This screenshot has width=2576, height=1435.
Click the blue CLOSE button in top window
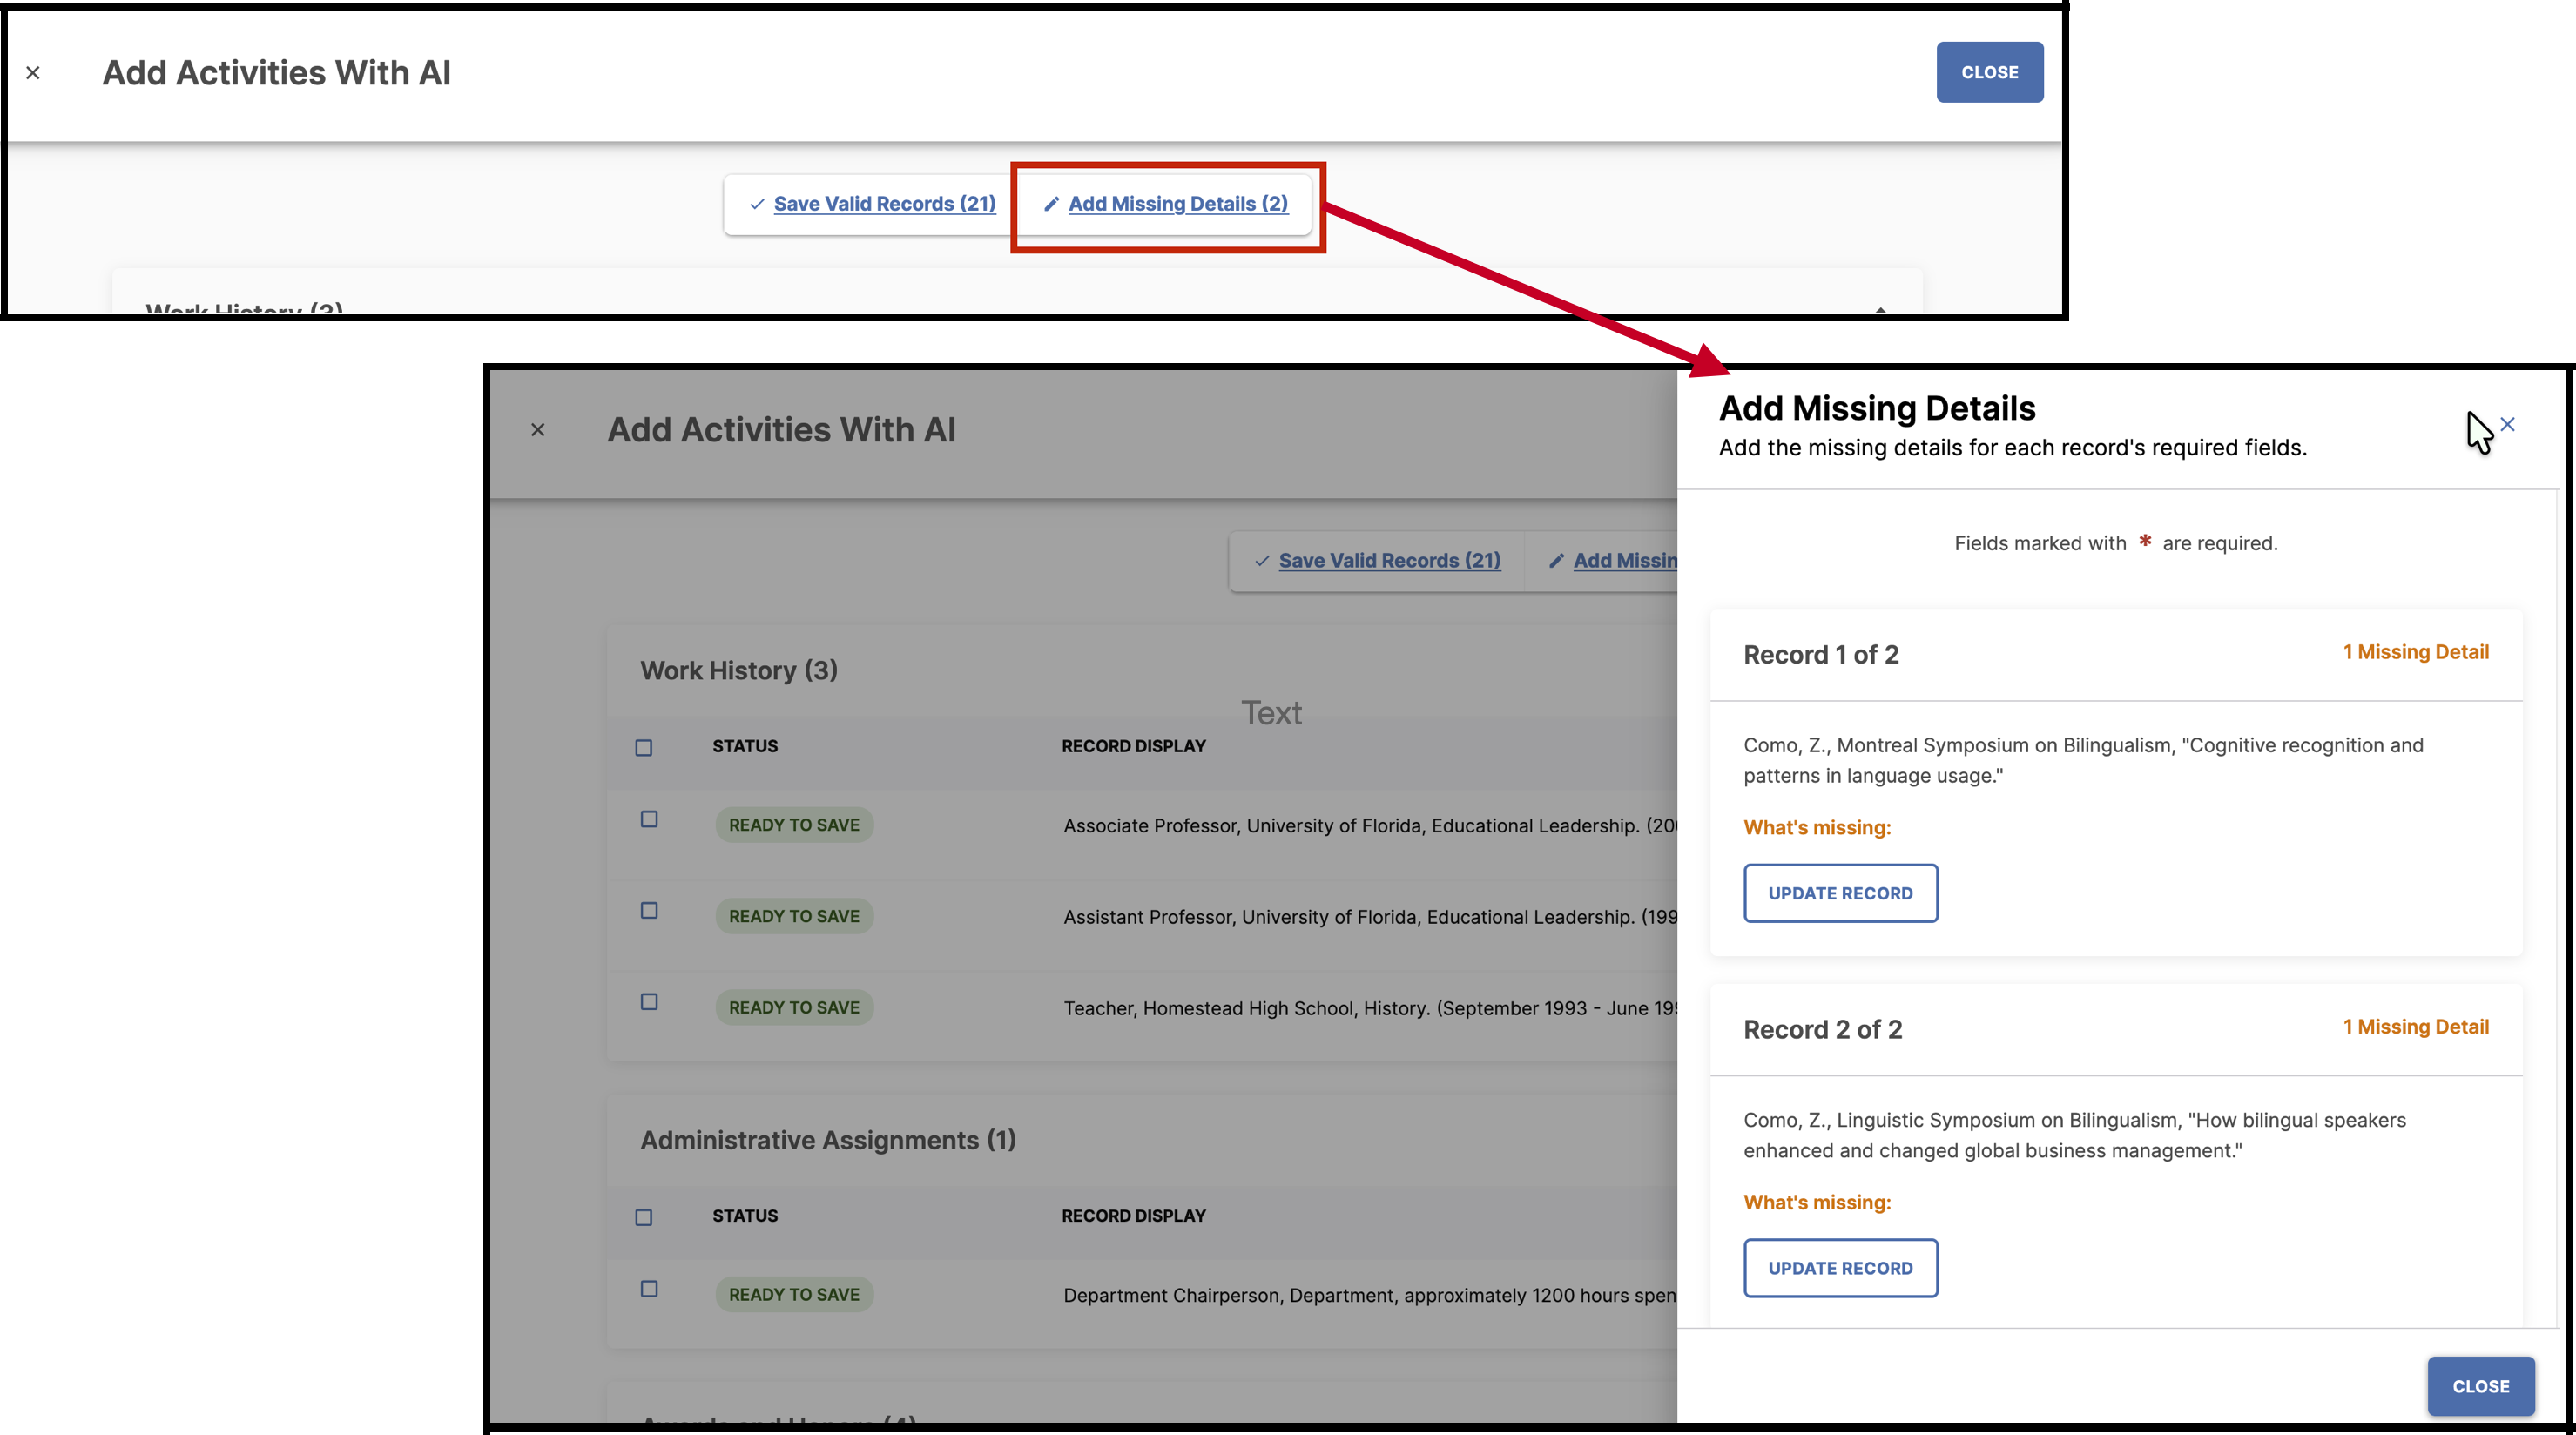(1989, 72)
